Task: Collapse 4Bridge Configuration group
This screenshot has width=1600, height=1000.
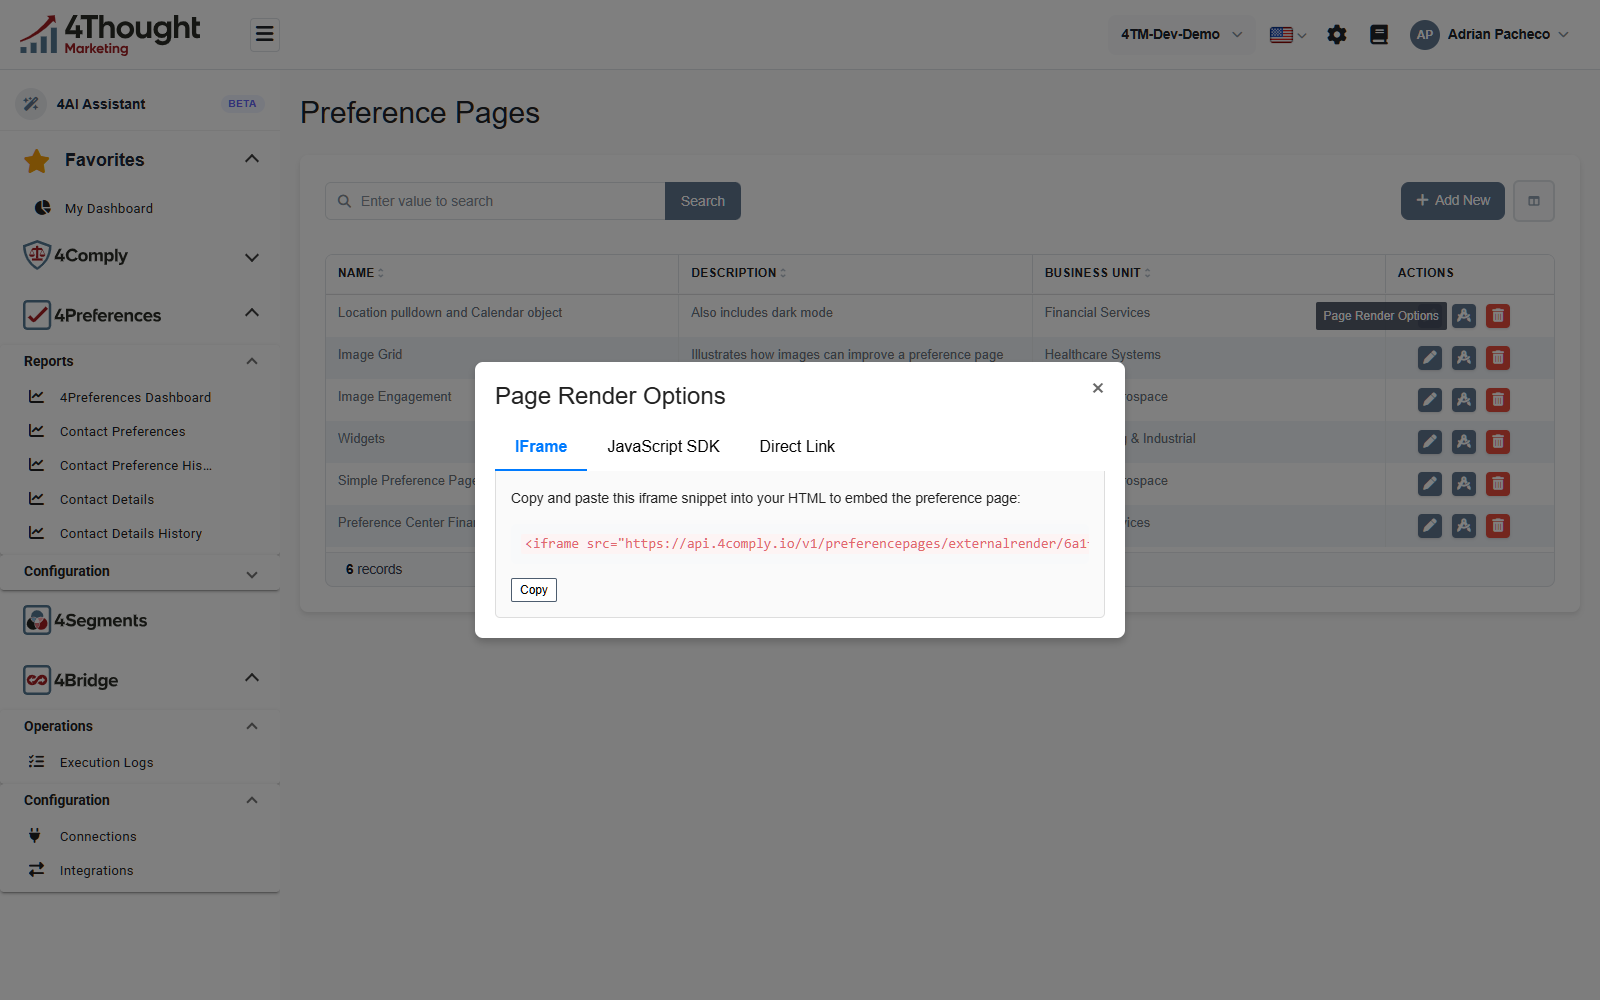Action: 252,800
